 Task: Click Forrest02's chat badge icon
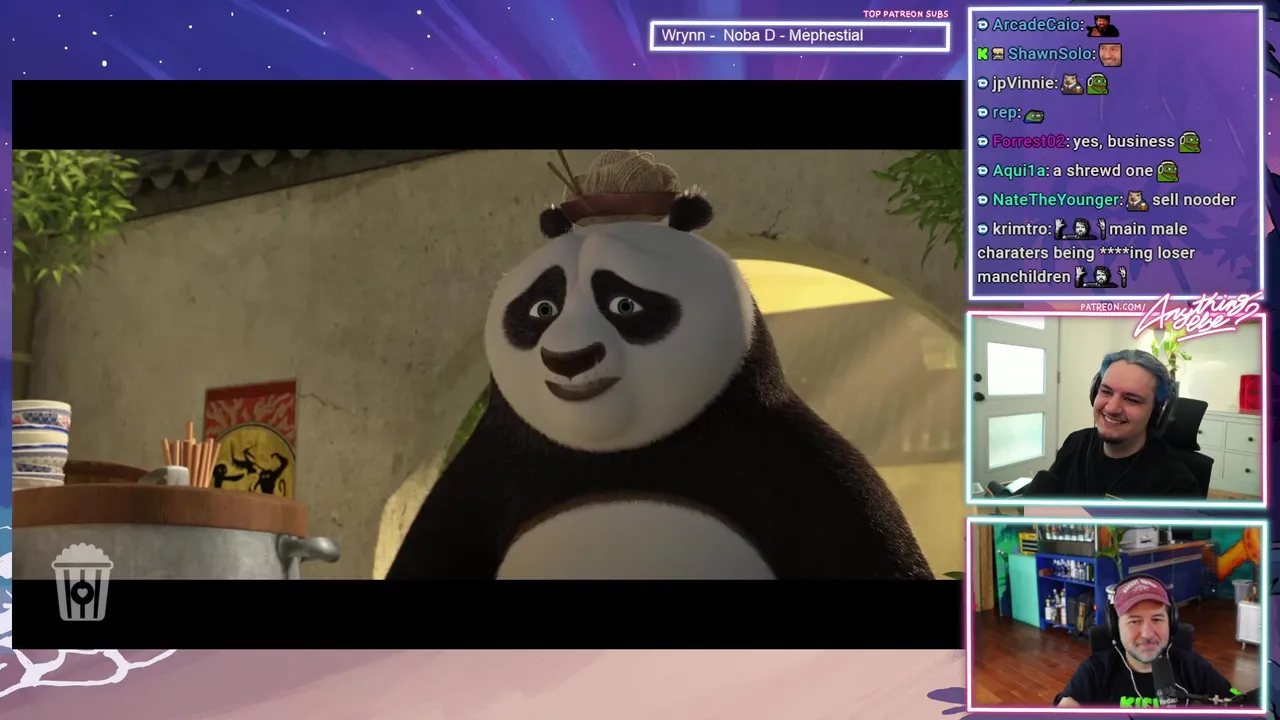(983, 141)
